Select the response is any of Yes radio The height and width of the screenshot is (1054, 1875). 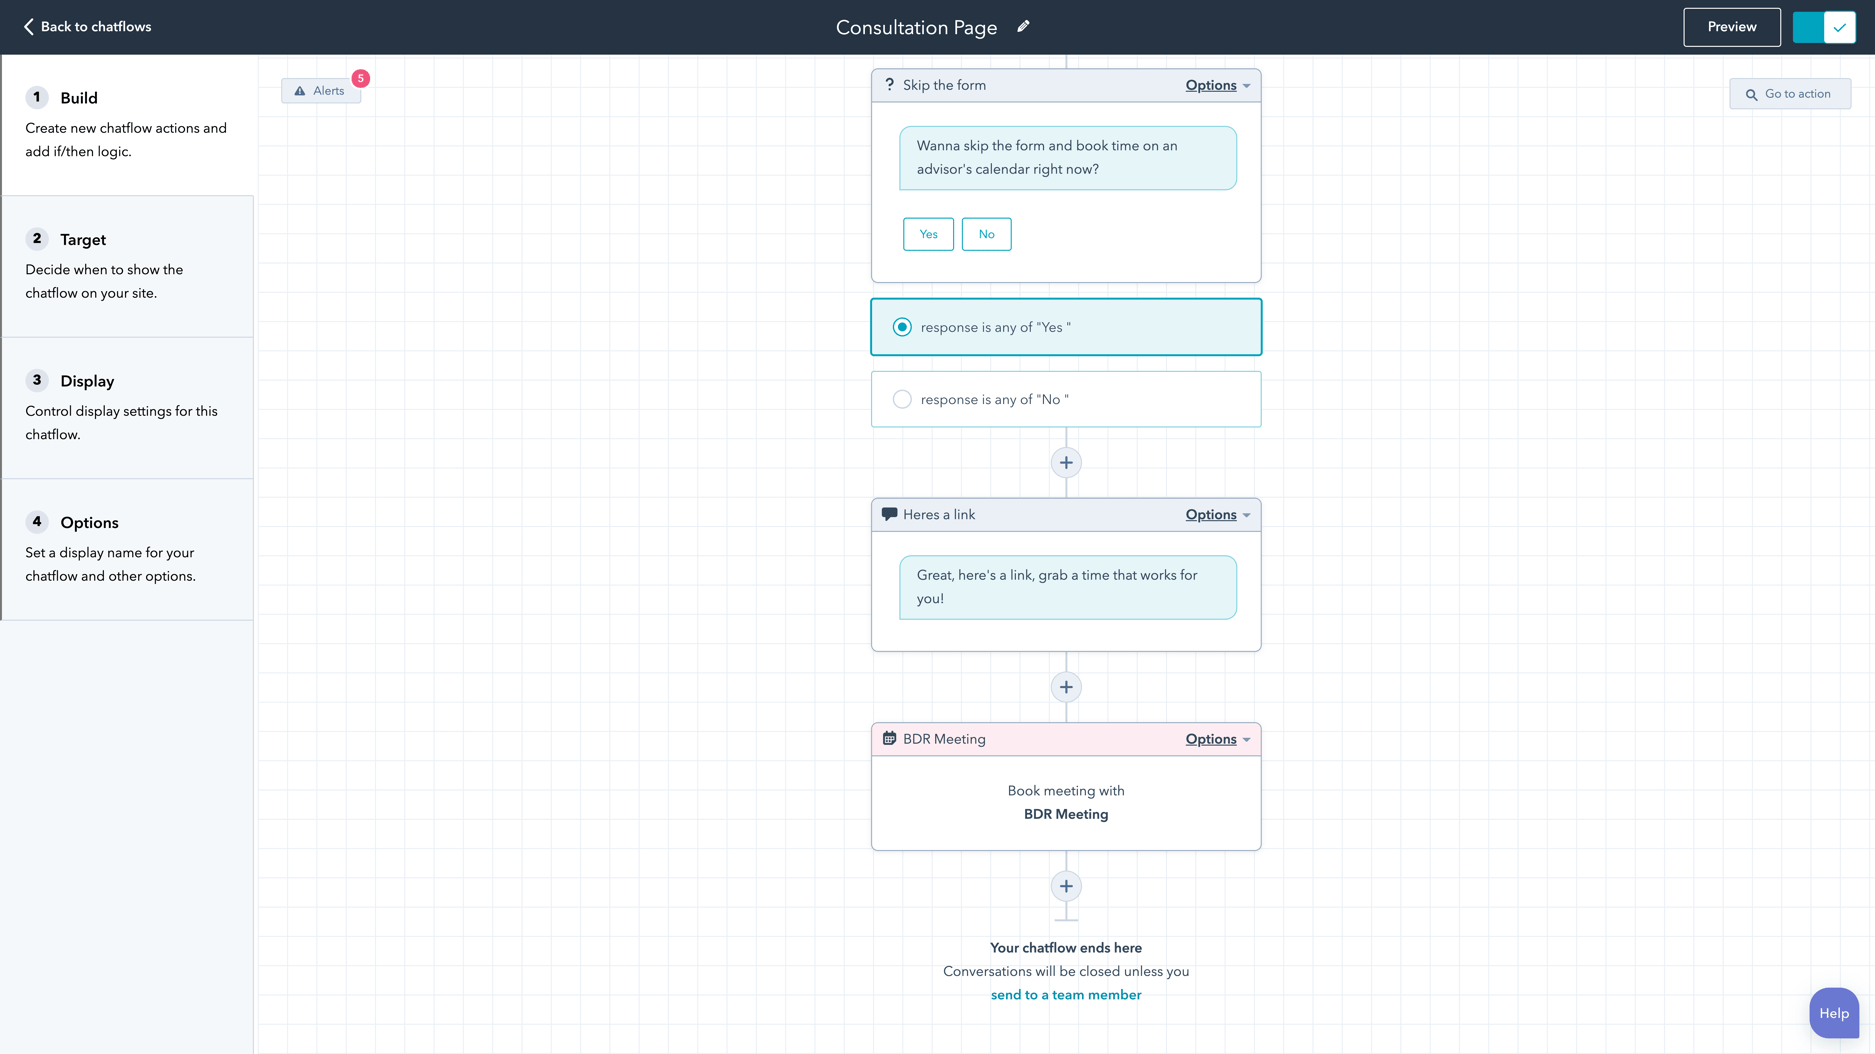pos(902,327)
